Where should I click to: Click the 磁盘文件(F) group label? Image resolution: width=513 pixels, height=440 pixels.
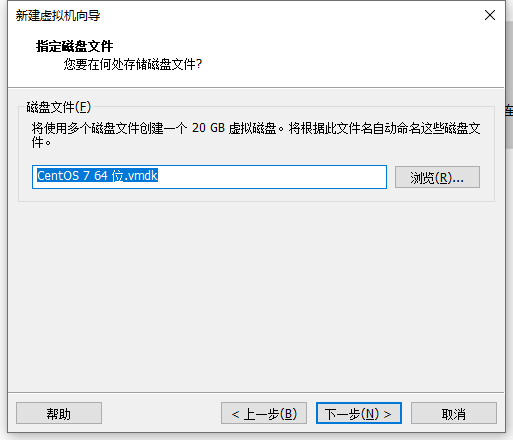[x=59, y=107]
